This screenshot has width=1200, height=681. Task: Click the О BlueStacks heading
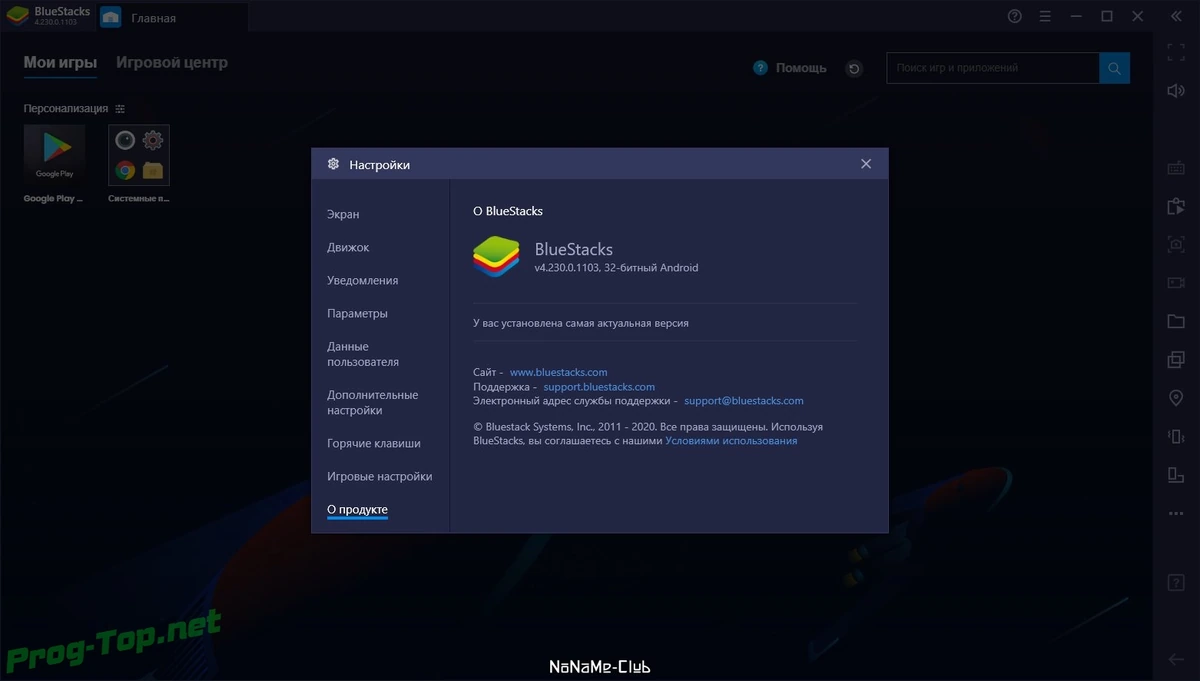tap(508, 211)
